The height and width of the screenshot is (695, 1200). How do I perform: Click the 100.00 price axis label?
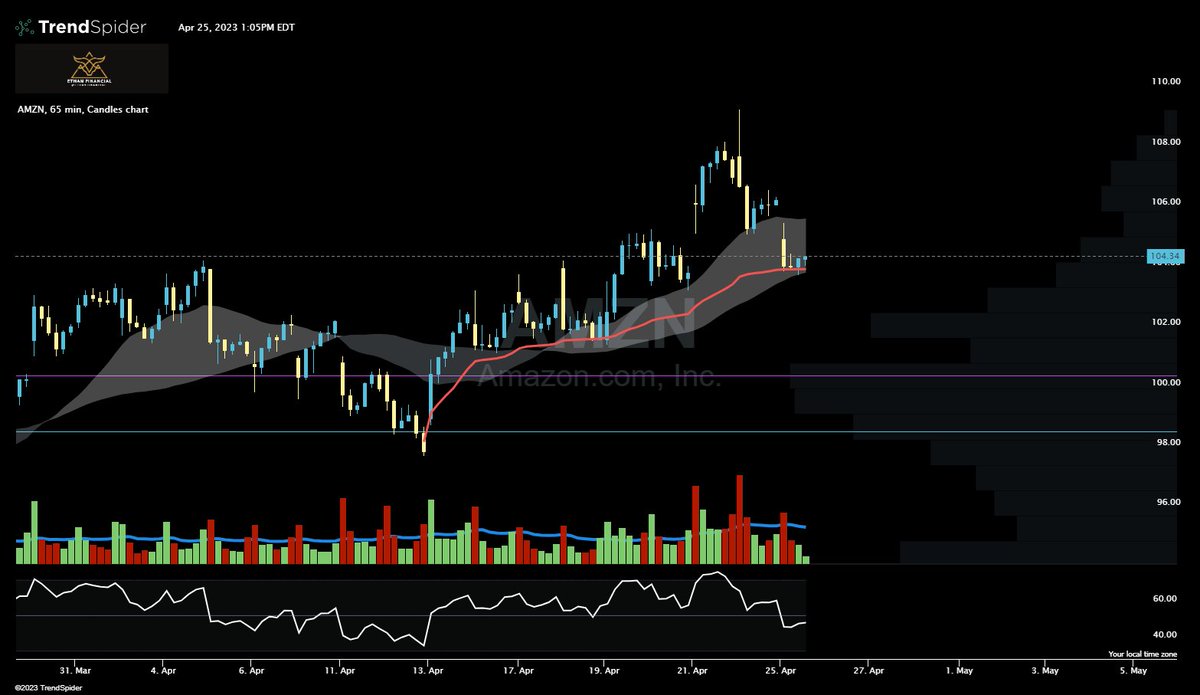[1165, 382]
